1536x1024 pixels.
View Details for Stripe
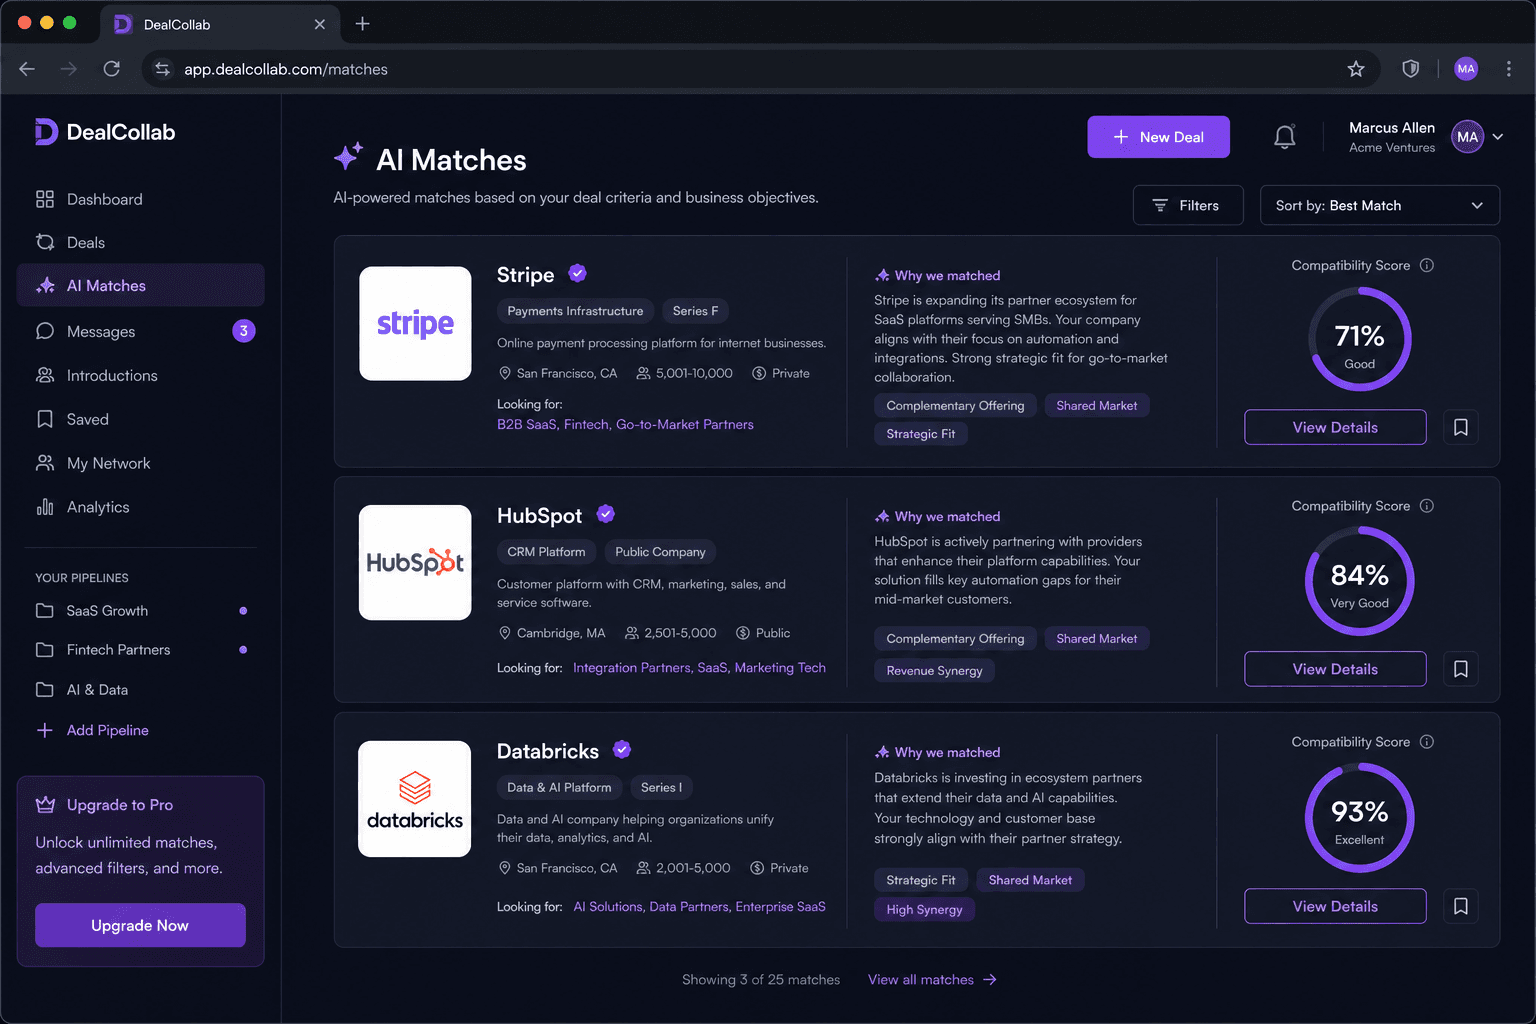pyautogui.click(x=1335, y=427)
